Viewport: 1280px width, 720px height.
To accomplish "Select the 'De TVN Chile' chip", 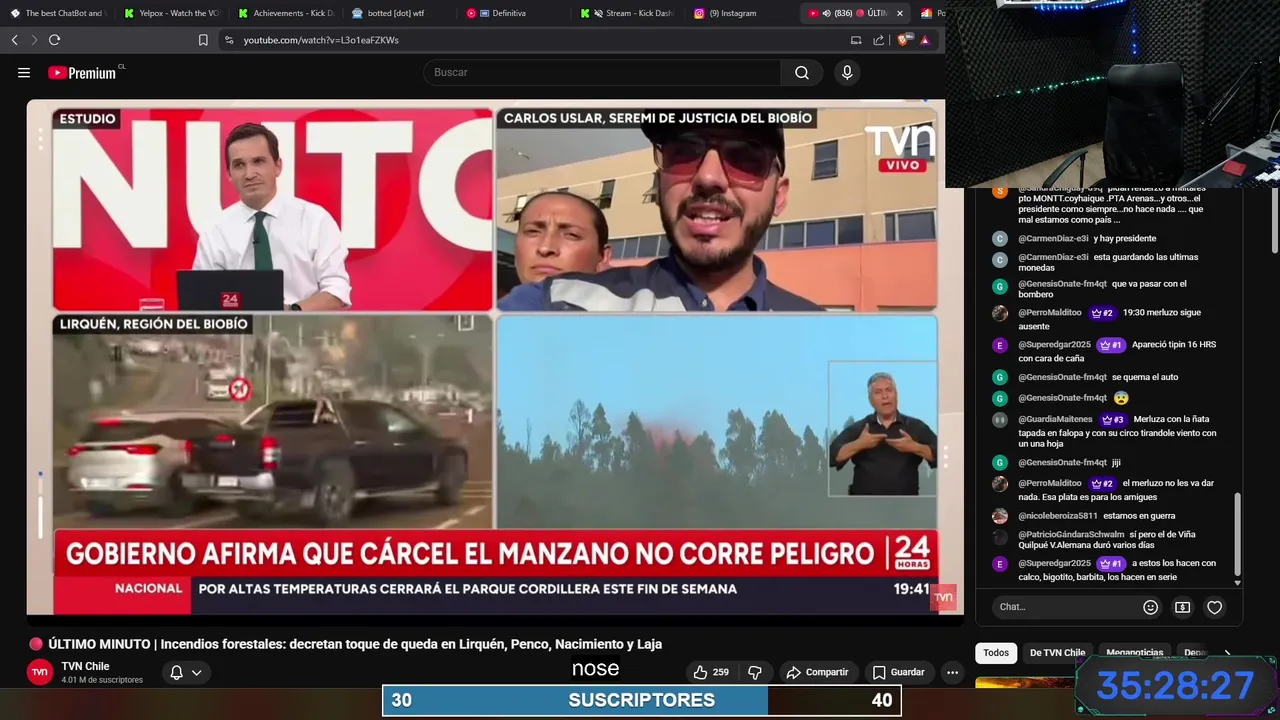I will point(1057,653).
